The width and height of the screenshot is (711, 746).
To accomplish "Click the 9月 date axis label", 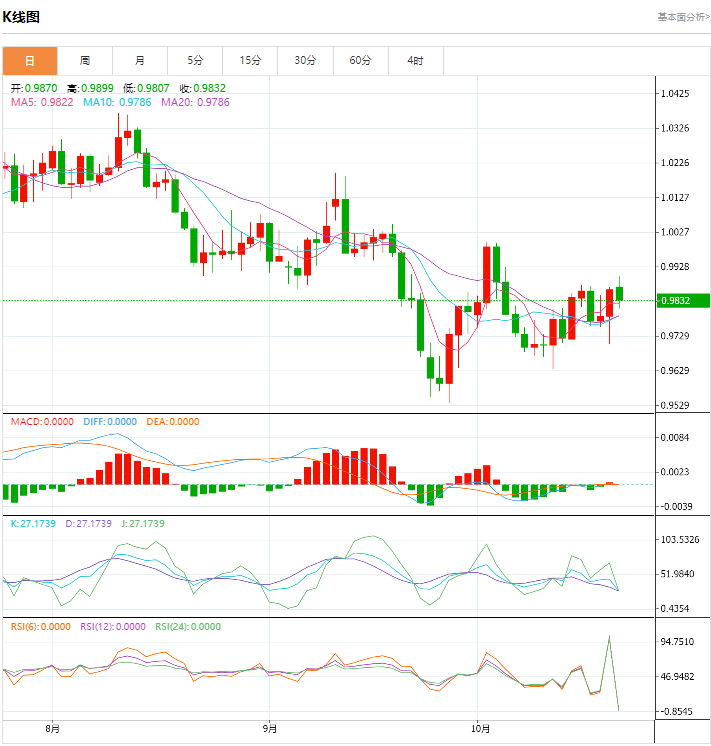I will click(269, 729).
